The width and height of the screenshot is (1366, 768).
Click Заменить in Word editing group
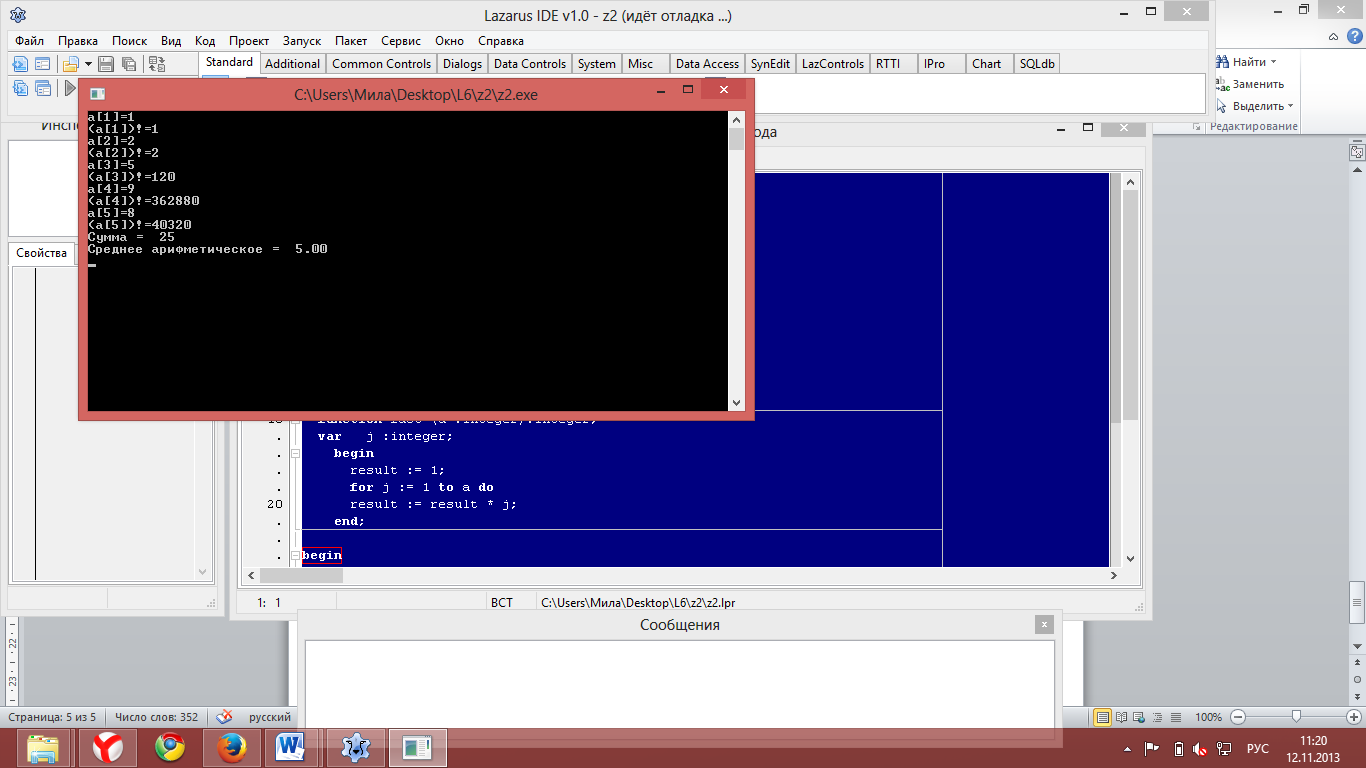pyautogui.click(x=1250, y=84)
